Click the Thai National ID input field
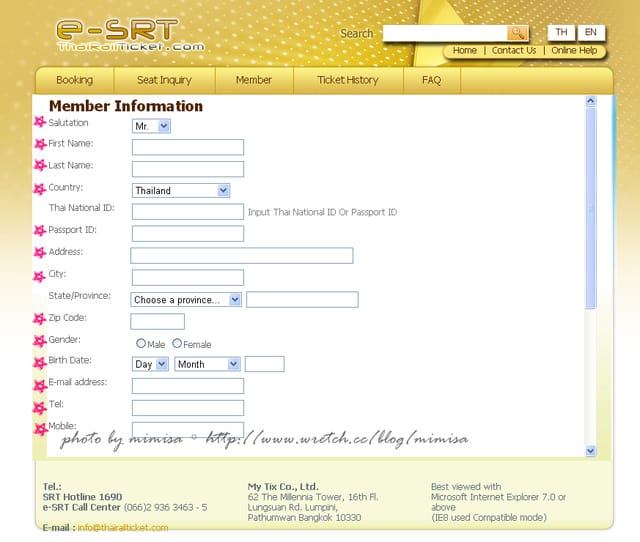The image size is (640, 542). coord(188,212)
